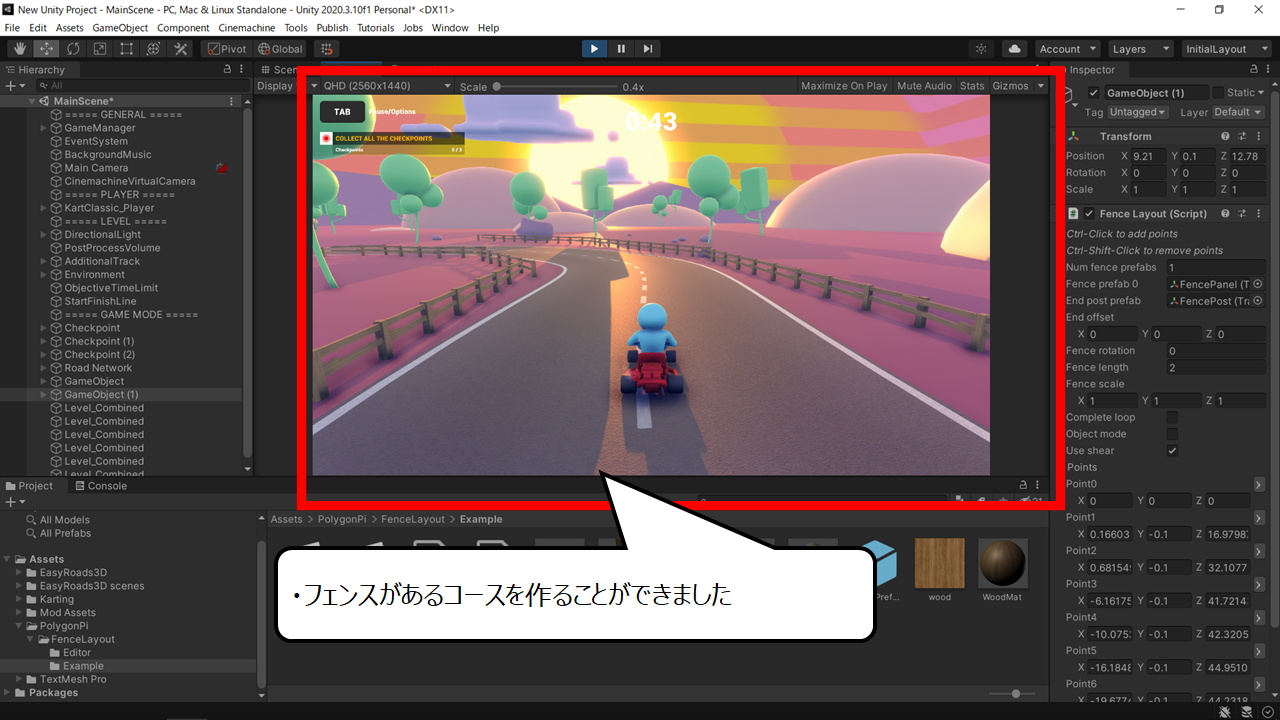
Task: Open Unity cloud services icon
Action: 1015,49
